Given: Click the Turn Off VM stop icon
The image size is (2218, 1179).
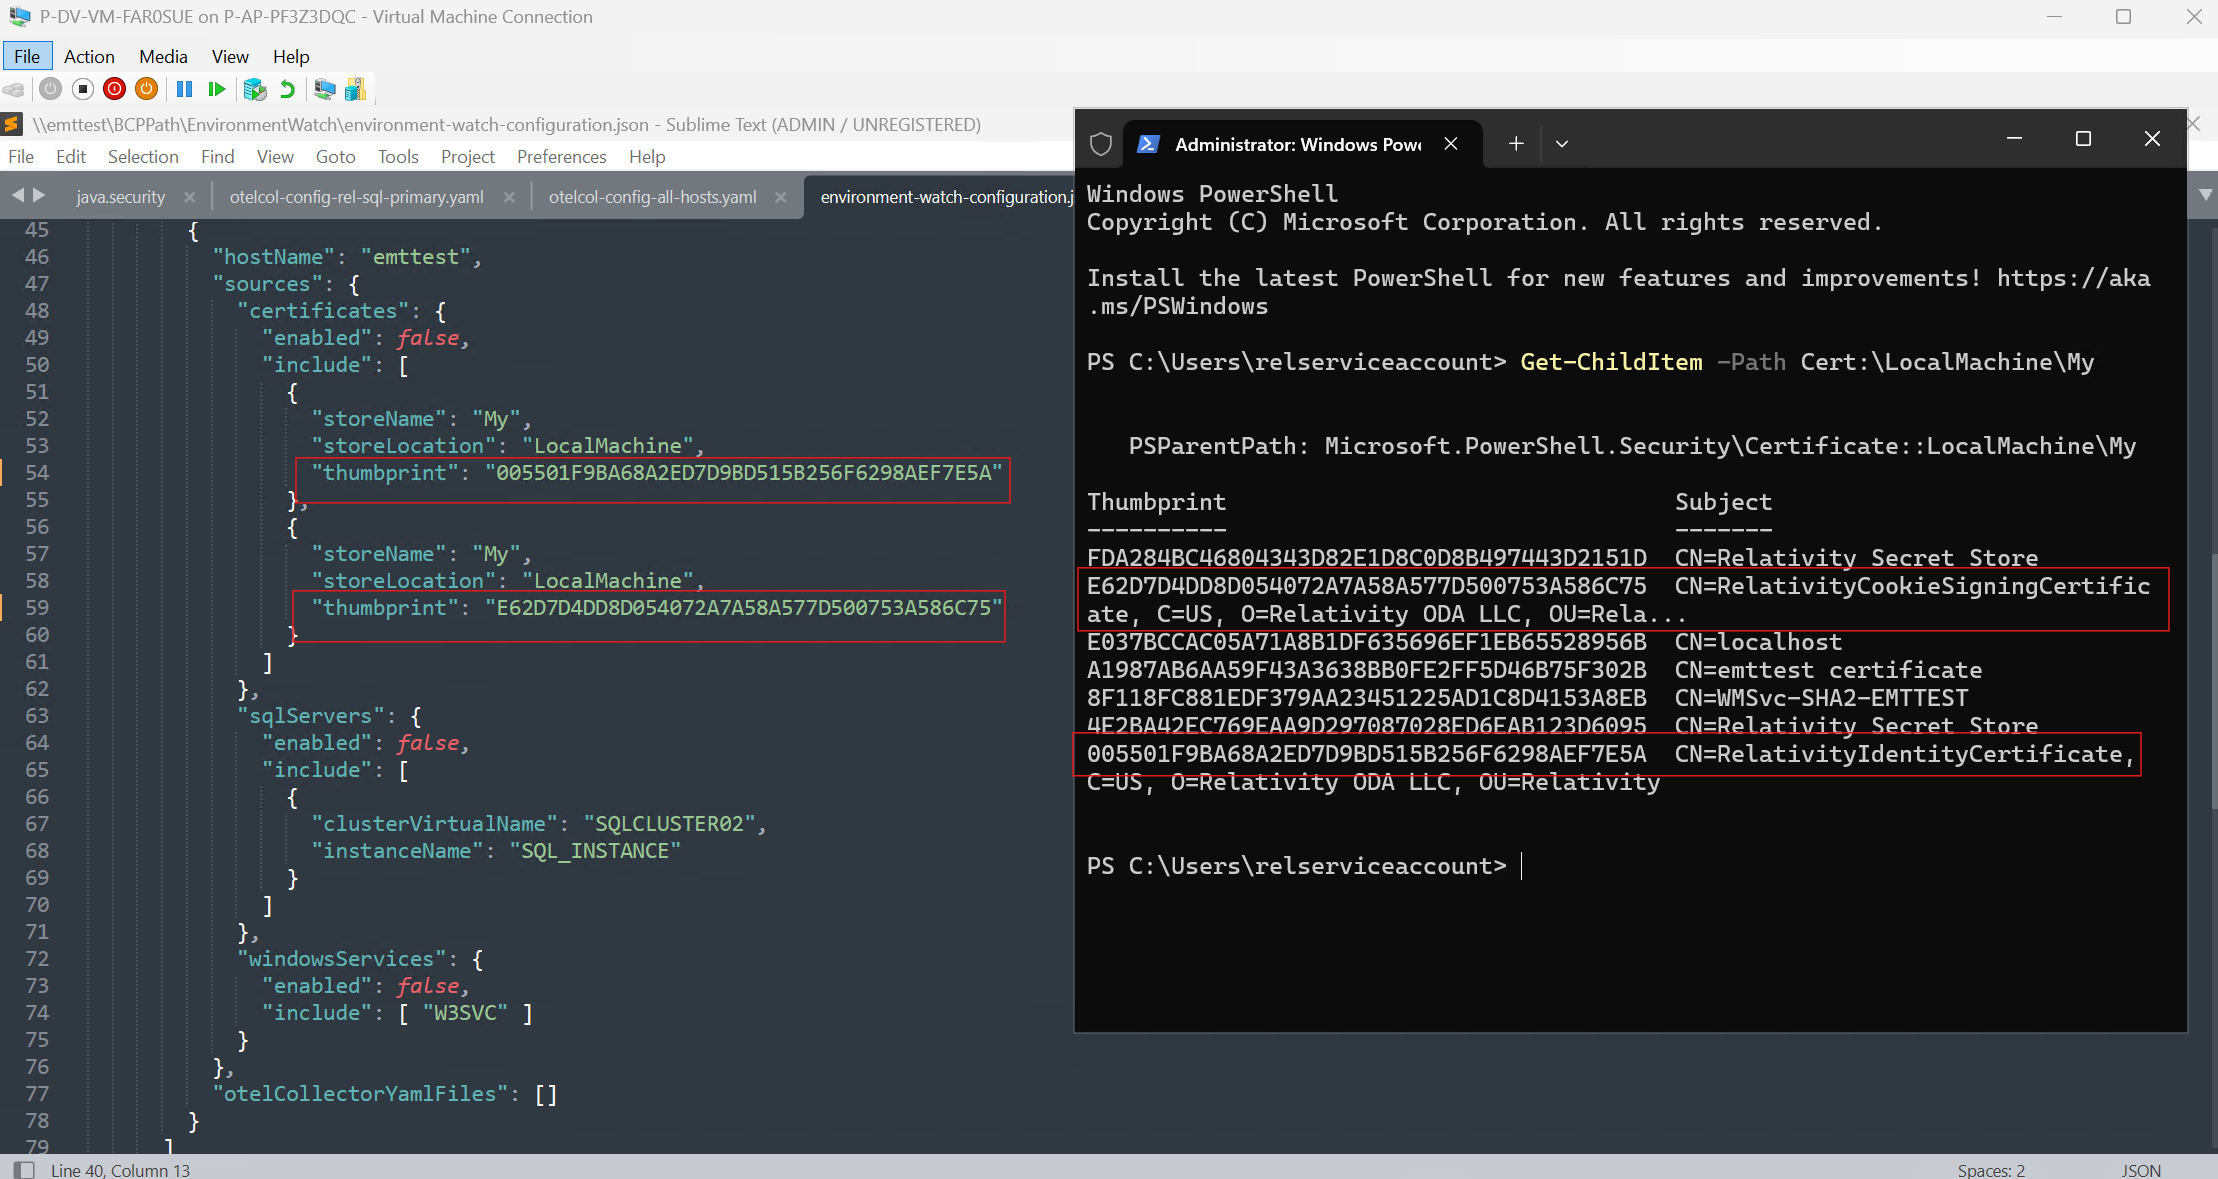Looking at the screenshot, I should (83, 89).
